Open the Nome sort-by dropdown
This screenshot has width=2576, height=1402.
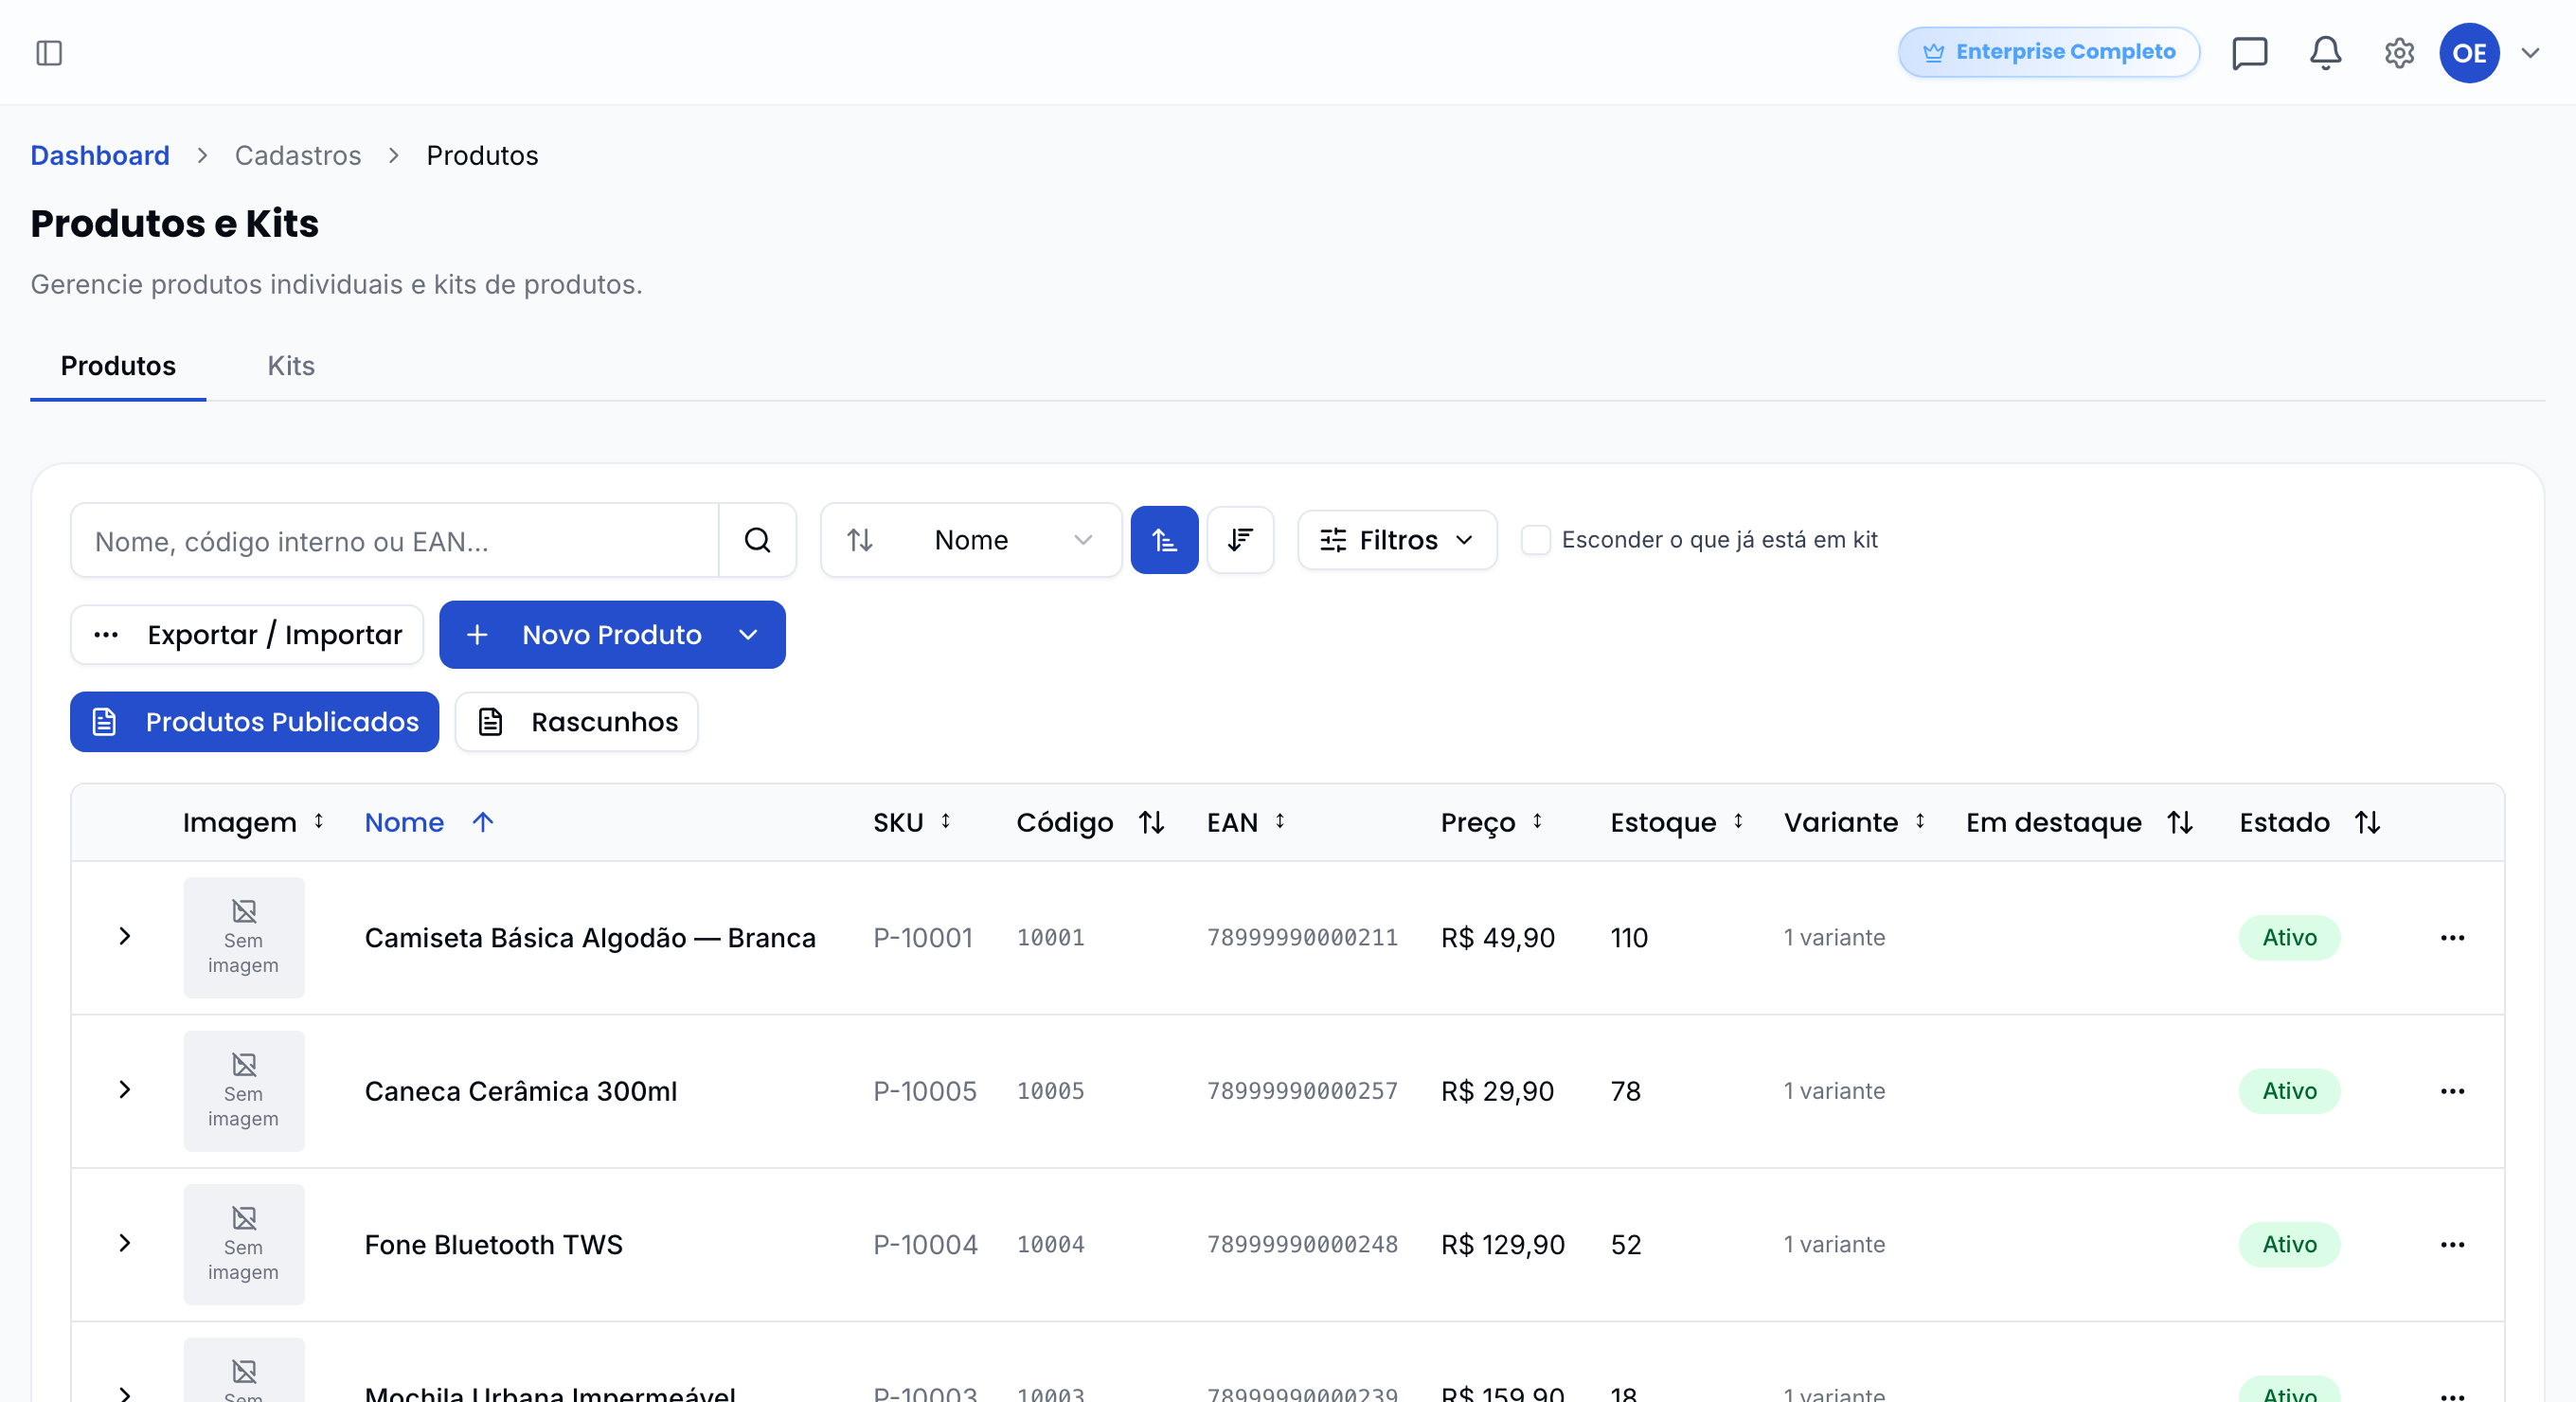(970, 540)
